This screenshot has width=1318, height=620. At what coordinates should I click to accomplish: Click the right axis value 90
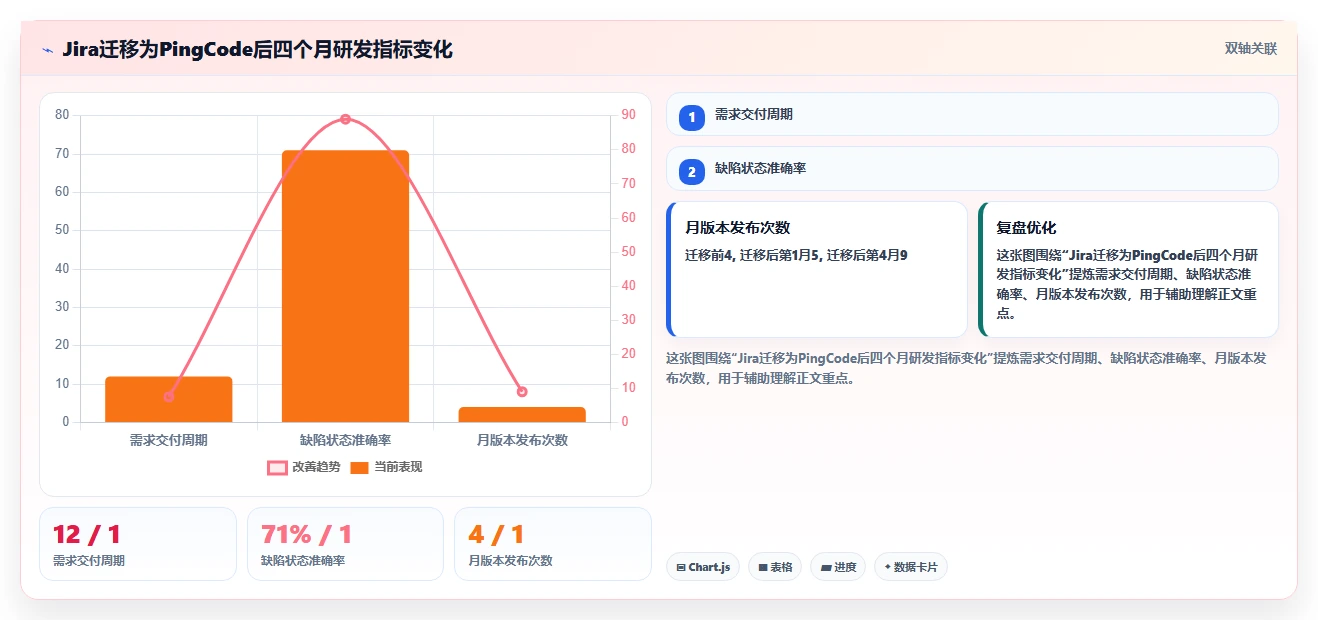pyautogui.click(x=628, y=115)
